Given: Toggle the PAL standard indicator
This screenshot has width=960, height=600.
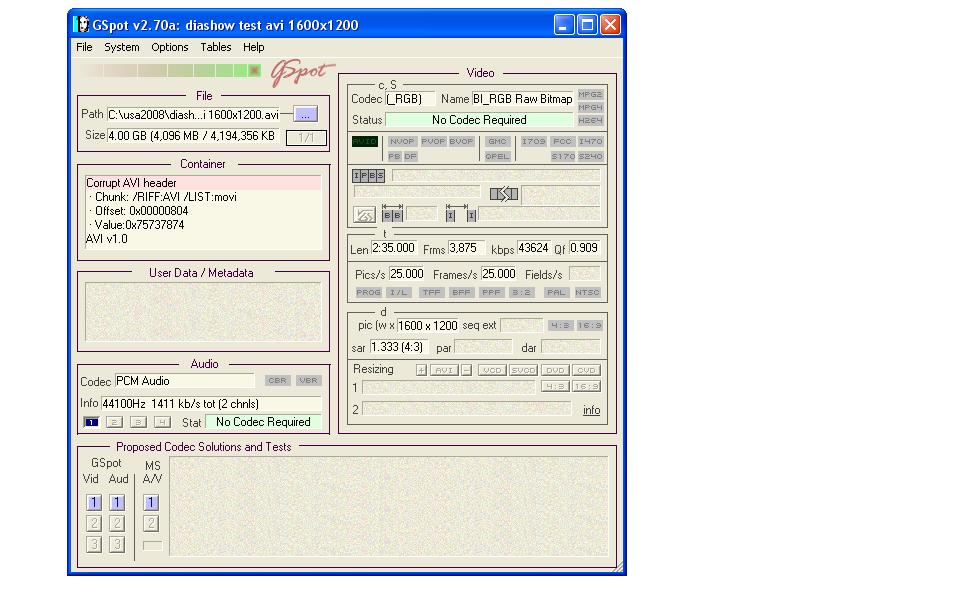Looking at the screenshot, I should [x=556, y=293].
